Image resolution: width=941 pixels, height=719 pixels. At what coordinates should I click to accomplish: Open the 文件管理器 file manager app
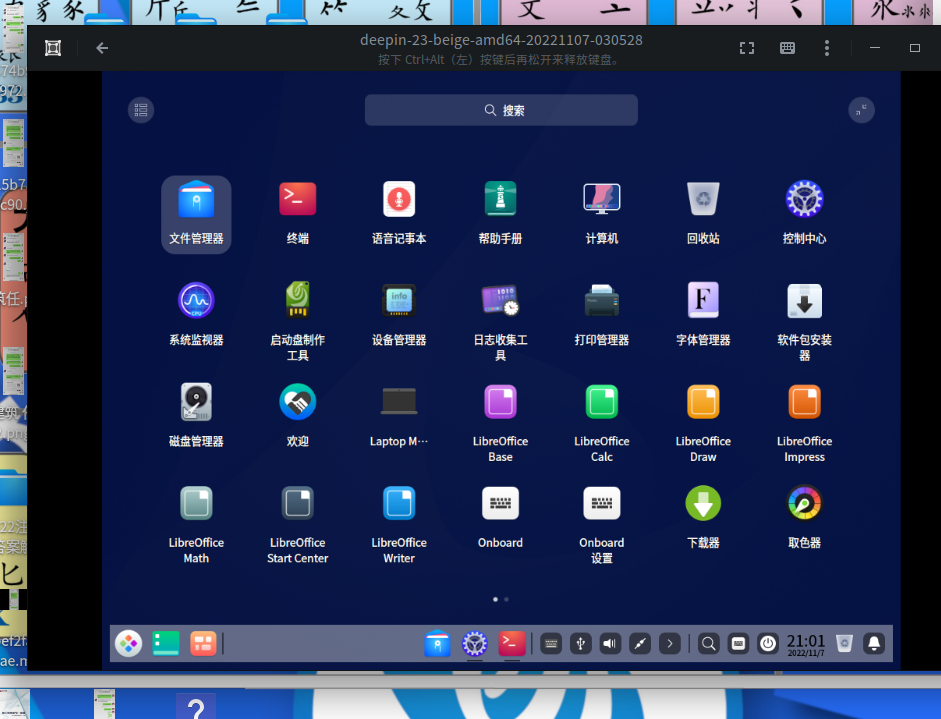[196, 200]
